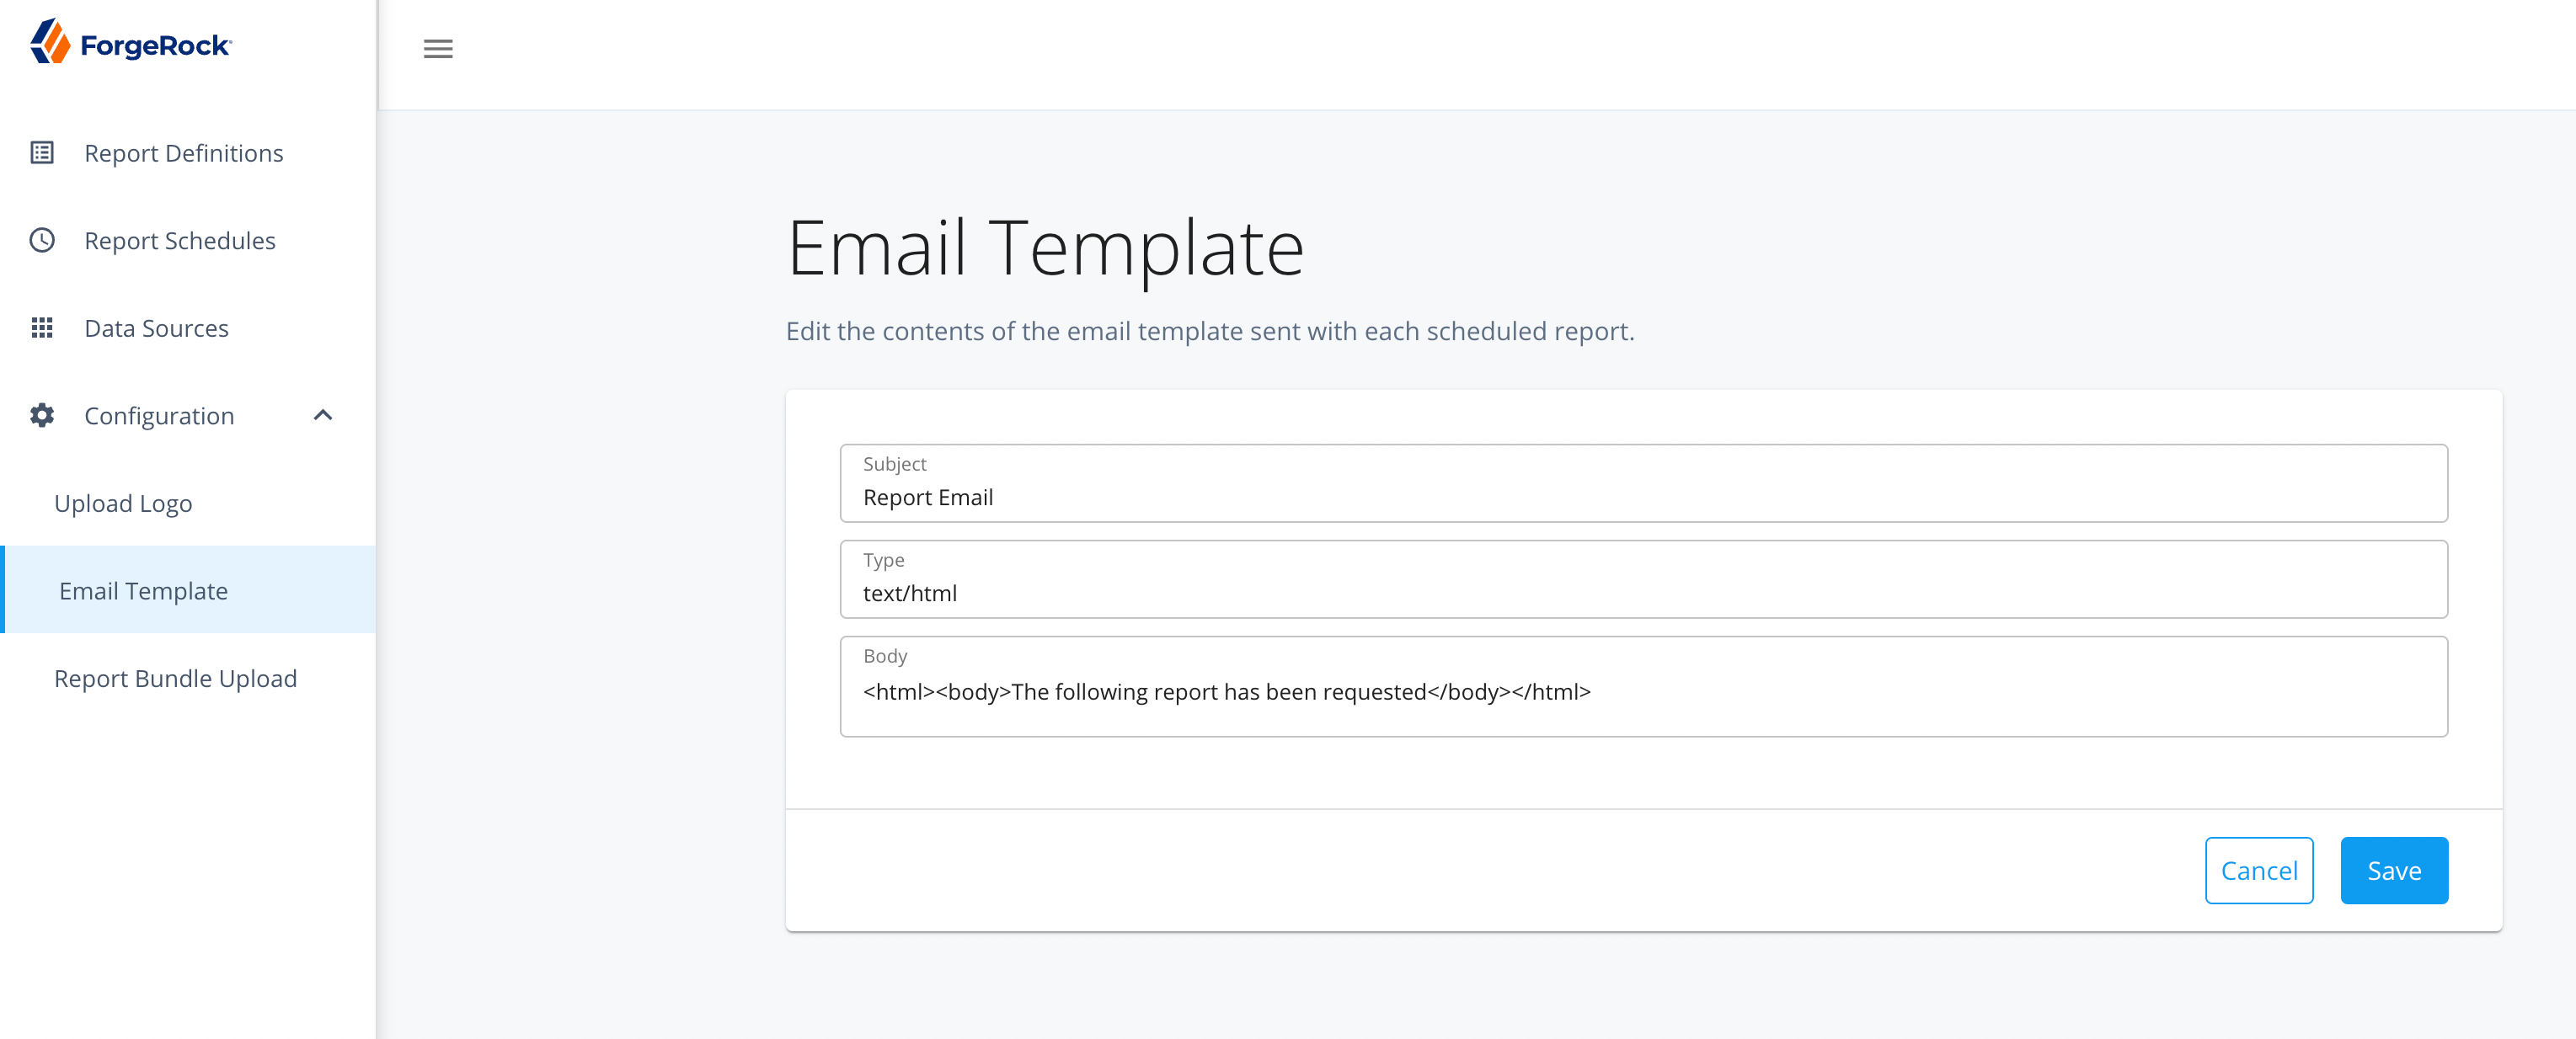Open the Upload Logo page
This screenshot has width=2576, height=1039.
click(122, 503)
